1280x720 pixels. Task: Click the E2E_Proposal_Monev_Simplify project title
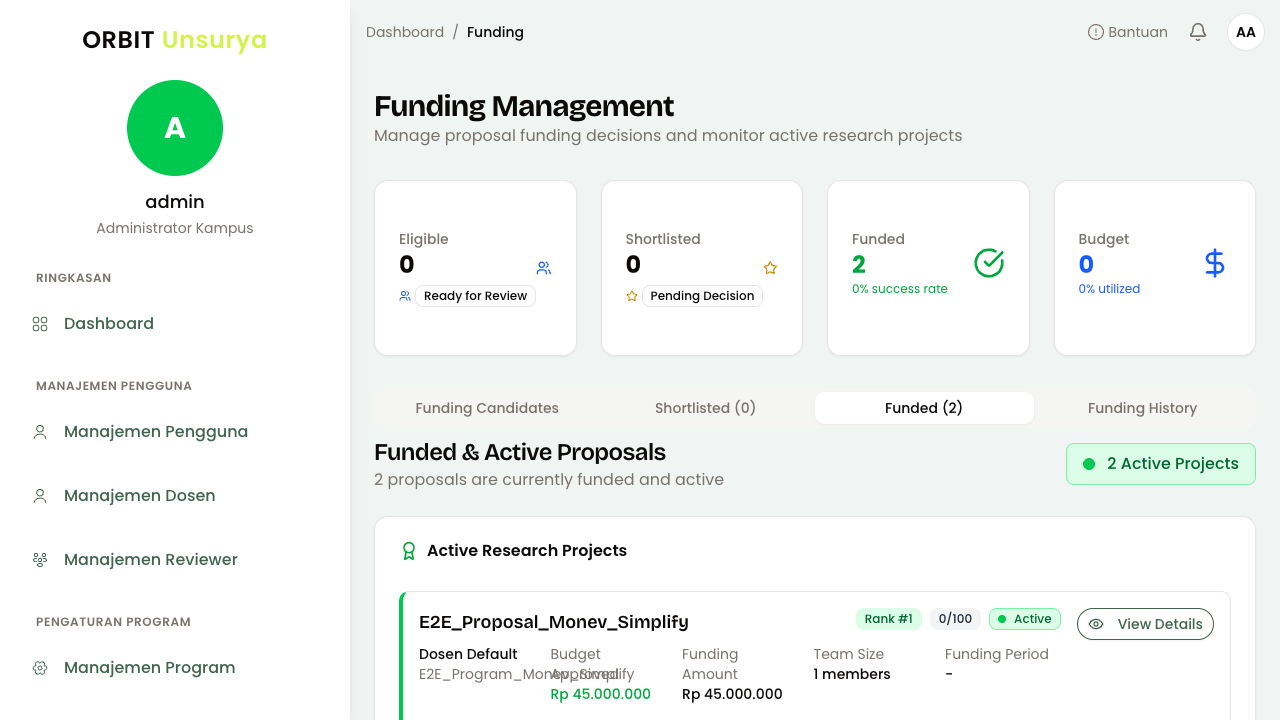(x=554, y=622)
